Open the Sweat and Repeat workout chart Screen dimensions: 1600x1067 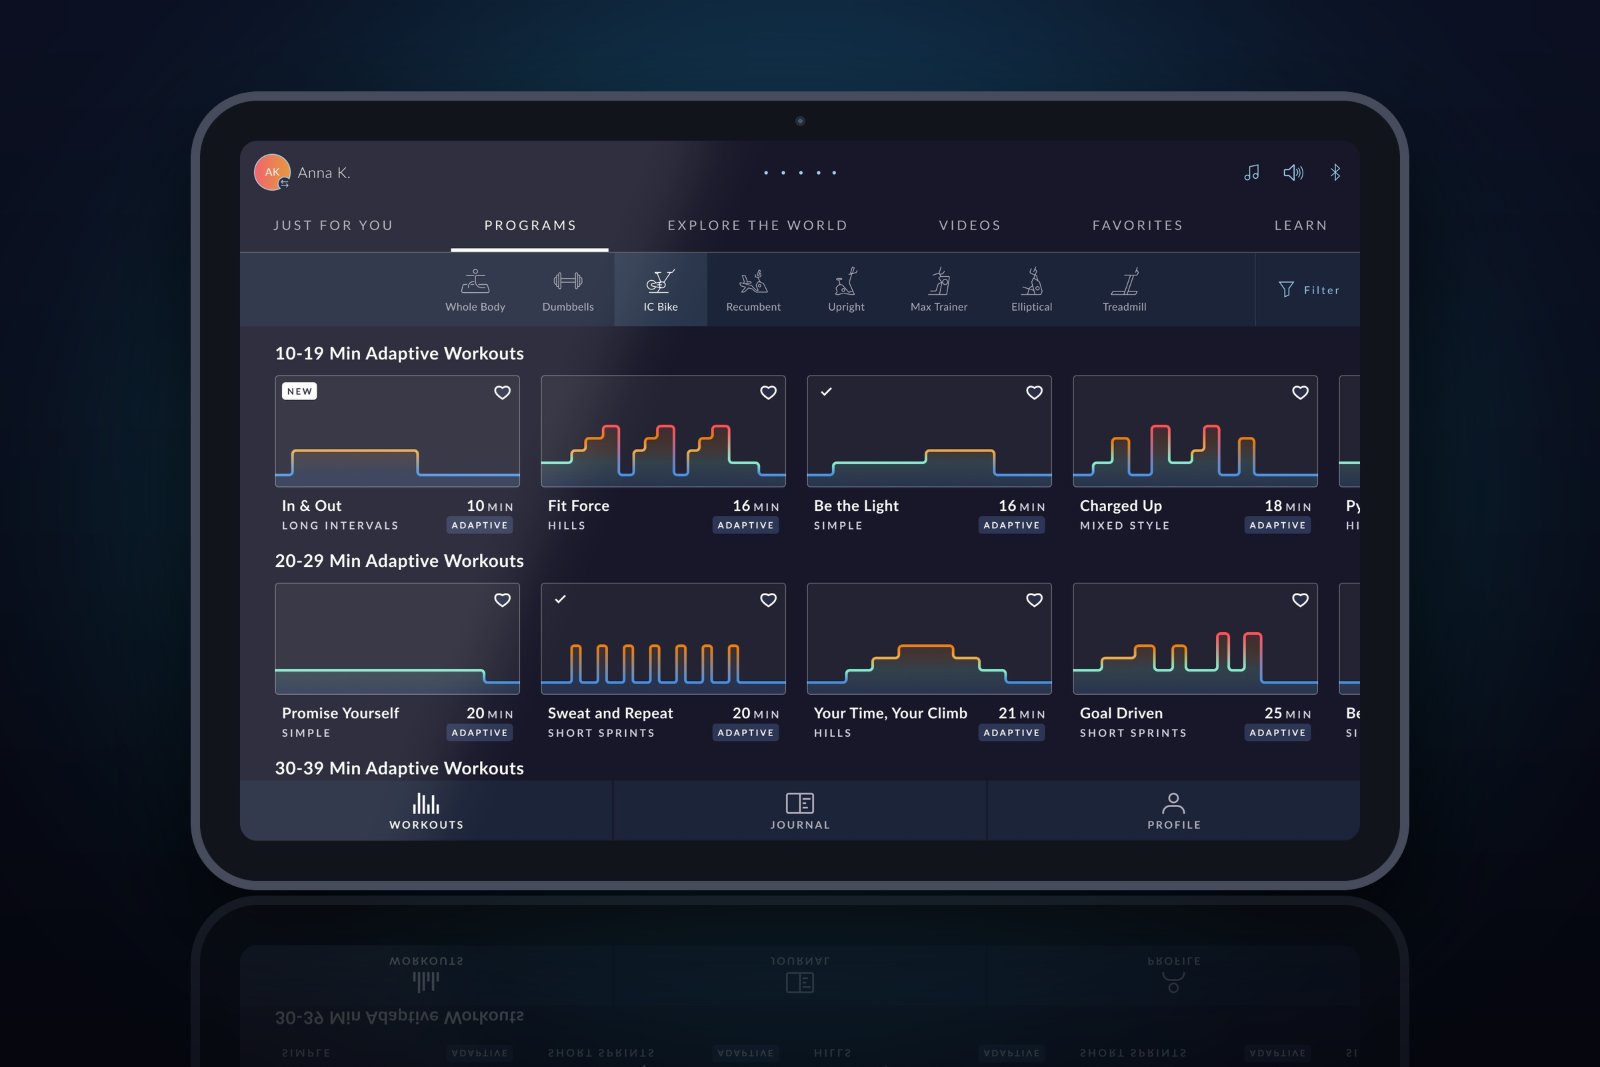663,639
